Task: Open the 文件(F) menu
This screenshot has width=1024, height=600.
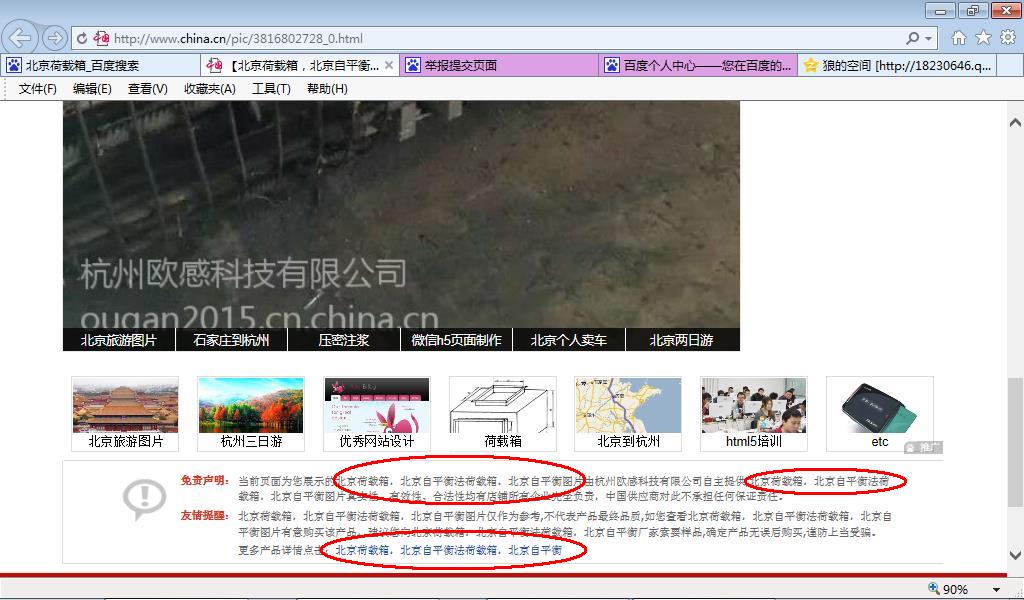Action: pos(37,89)
